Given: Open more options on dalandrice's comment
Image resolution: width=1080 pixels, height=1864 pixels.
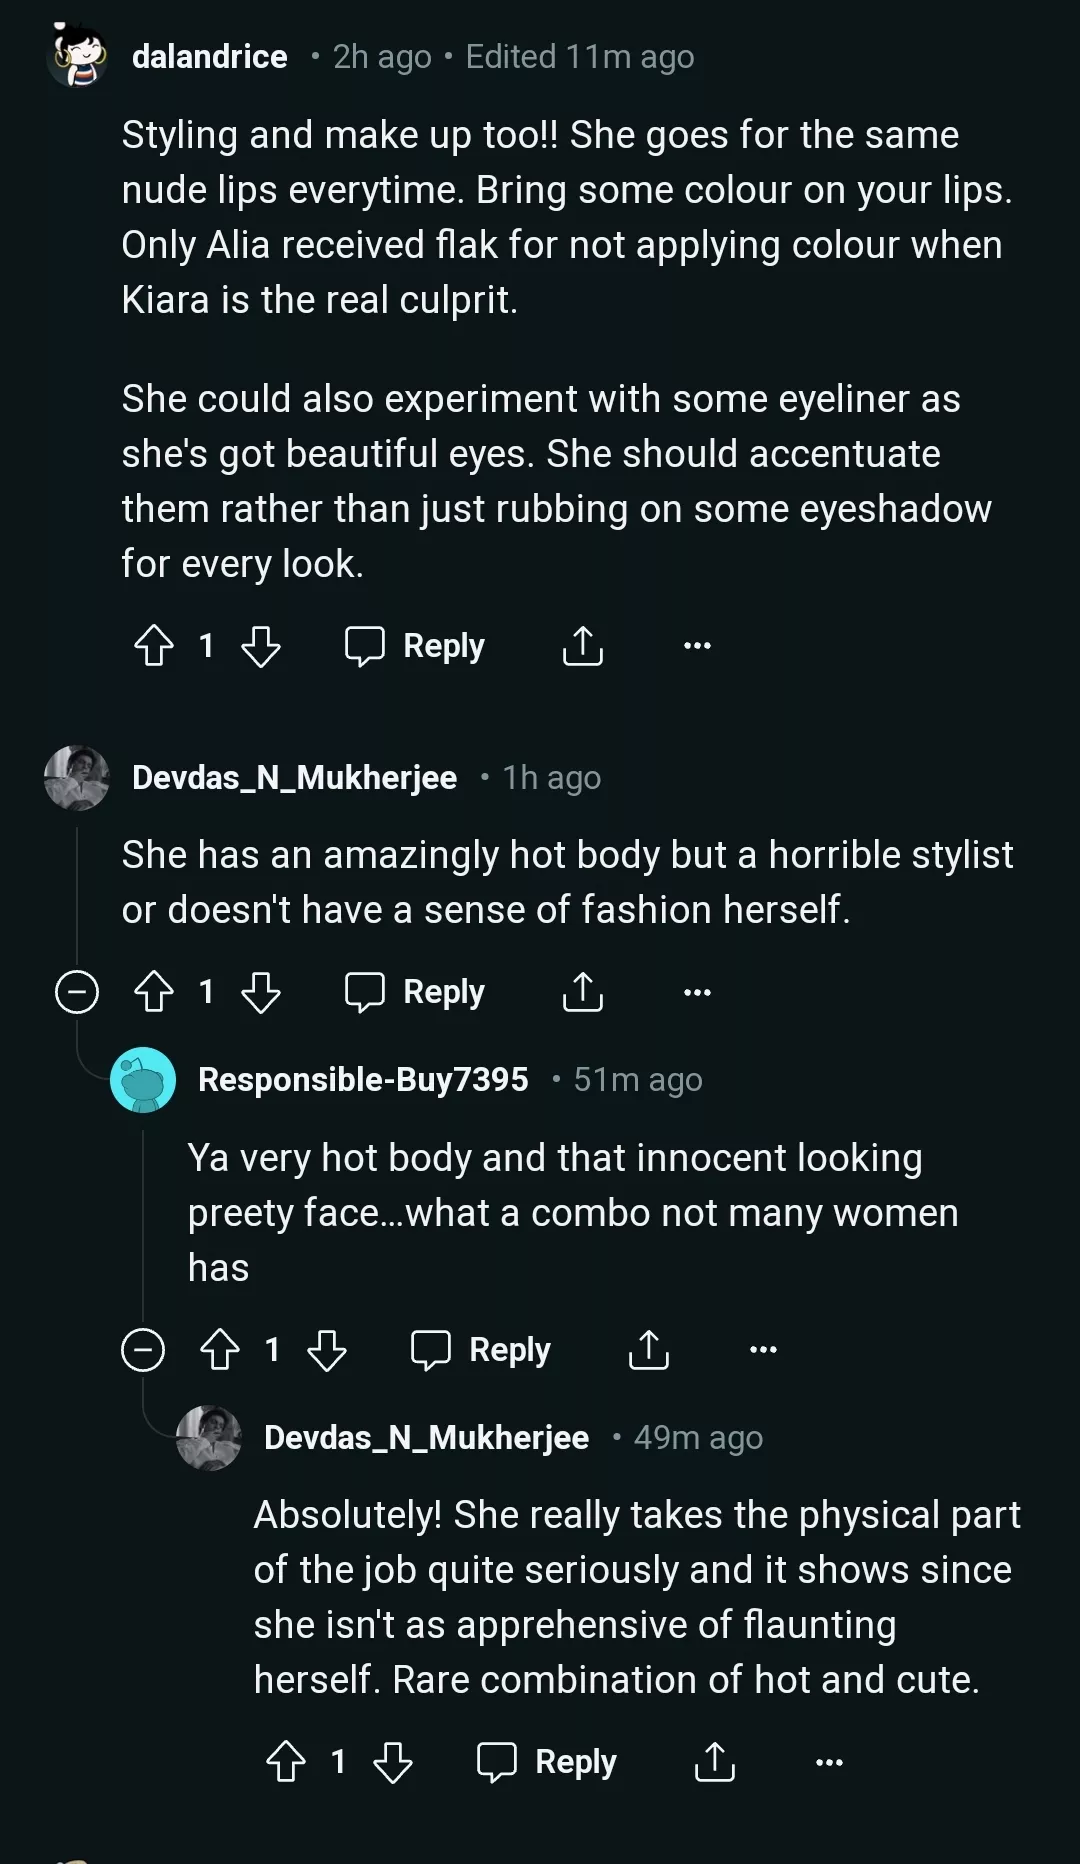Looking at the screenshot, I should [x=697, y=646].
